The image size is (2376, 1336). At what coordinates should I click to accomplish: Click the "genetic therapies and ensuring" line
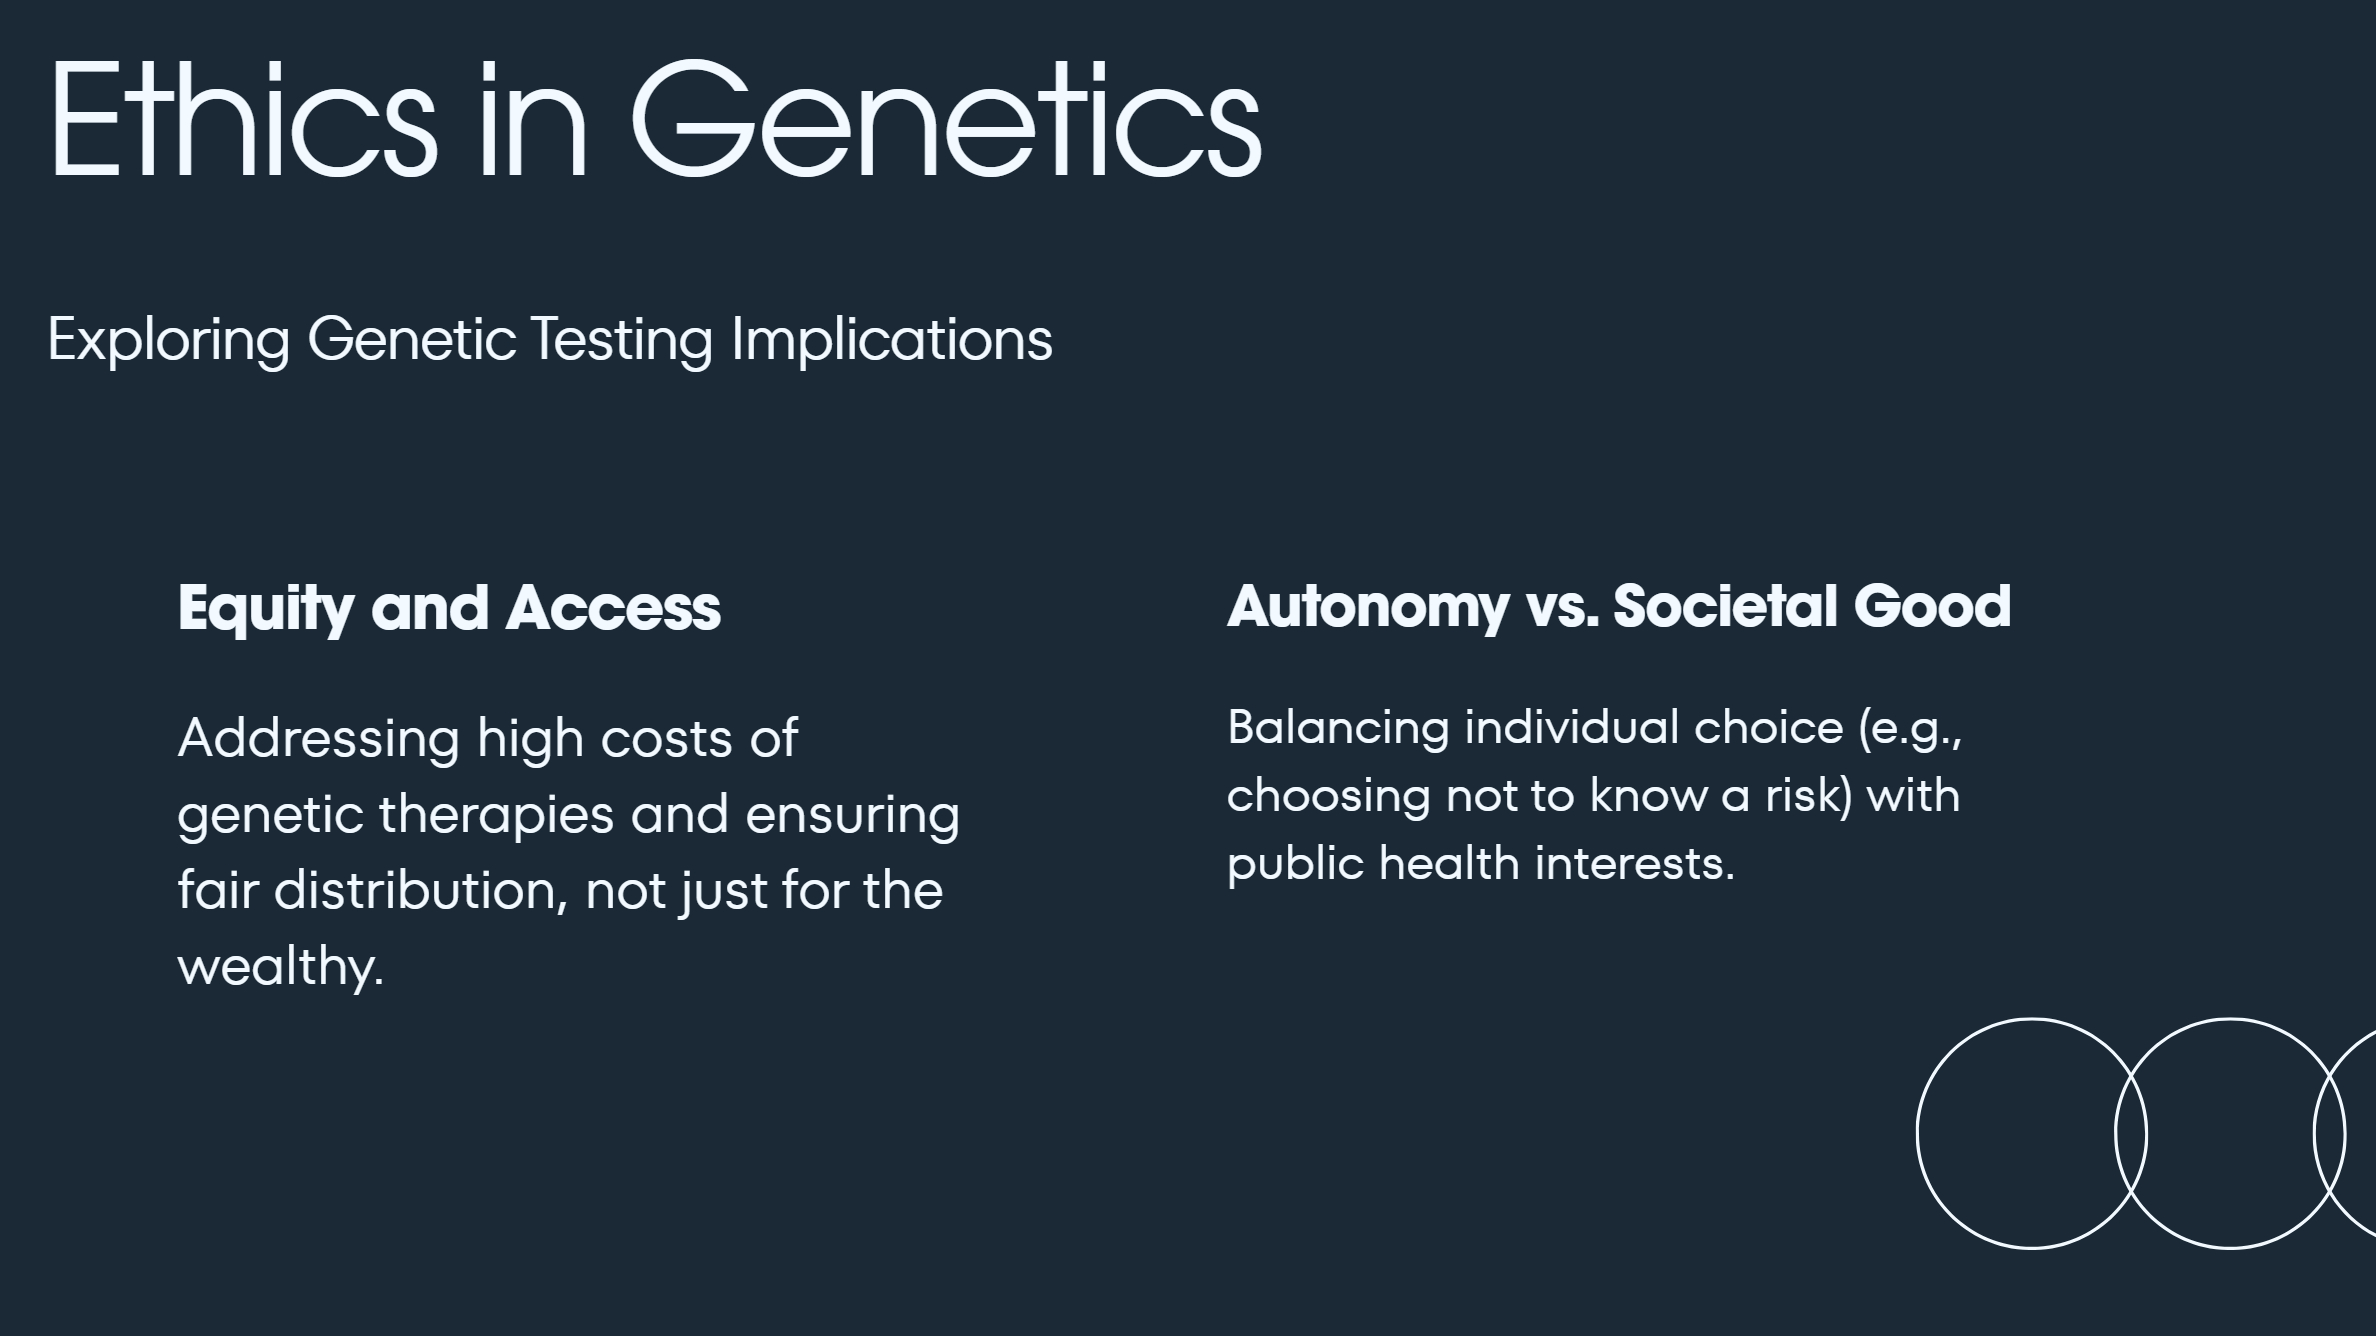(x=568, y=814)
